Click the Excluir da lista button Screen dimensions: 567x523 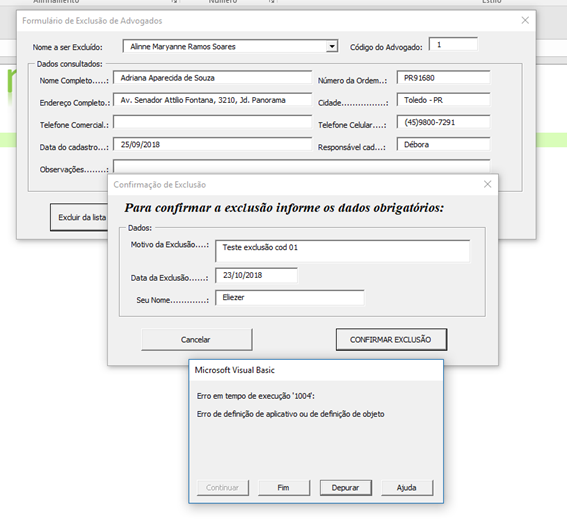[x=79, y=217]
